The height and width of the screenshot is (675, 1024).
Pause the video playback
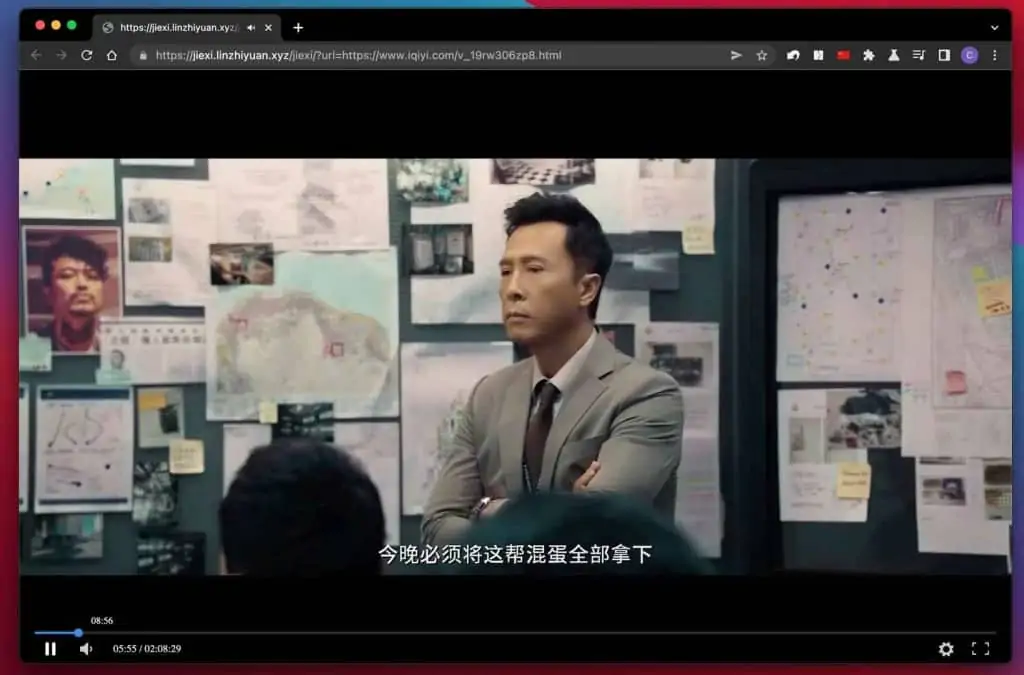[x=50, y=649]
